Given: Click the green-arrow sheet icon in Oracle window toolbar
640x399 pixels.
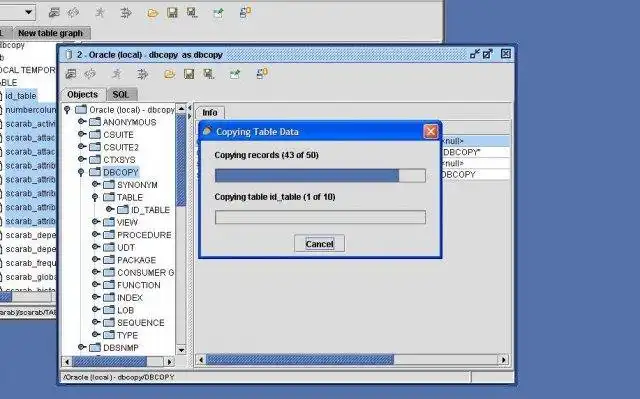Looking at the screenshot, I should coord(235,74).
